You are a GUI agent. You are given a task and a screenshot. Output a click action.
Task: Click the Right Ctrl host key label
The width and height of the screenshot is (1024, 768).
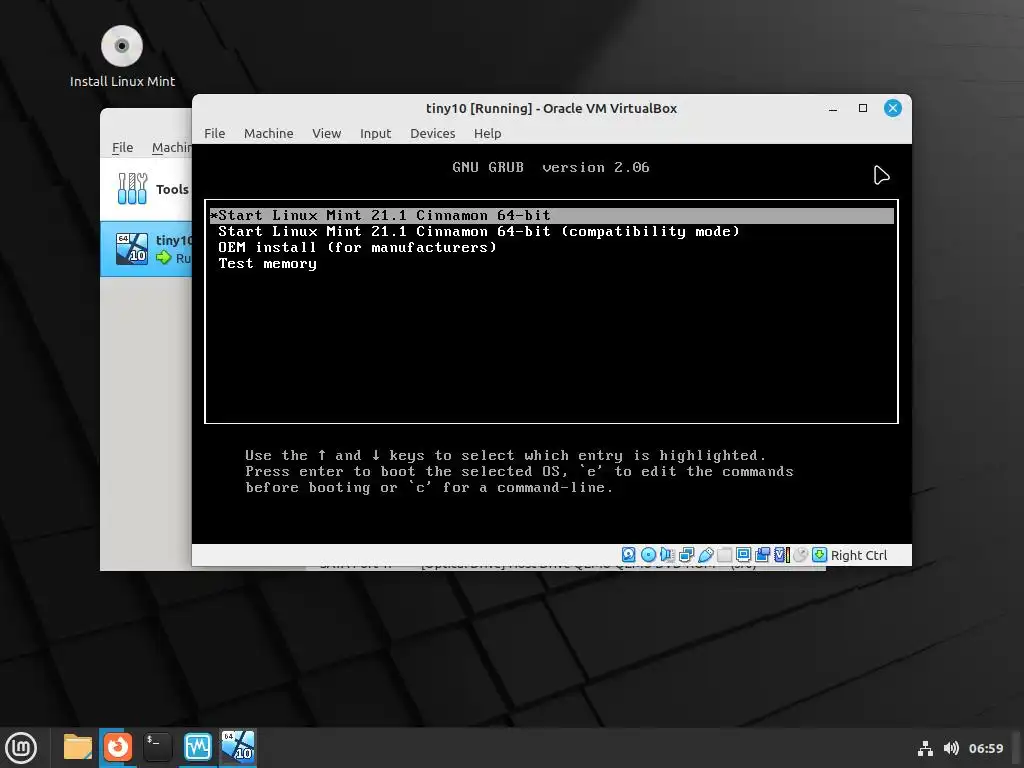(x=859, y=555)
